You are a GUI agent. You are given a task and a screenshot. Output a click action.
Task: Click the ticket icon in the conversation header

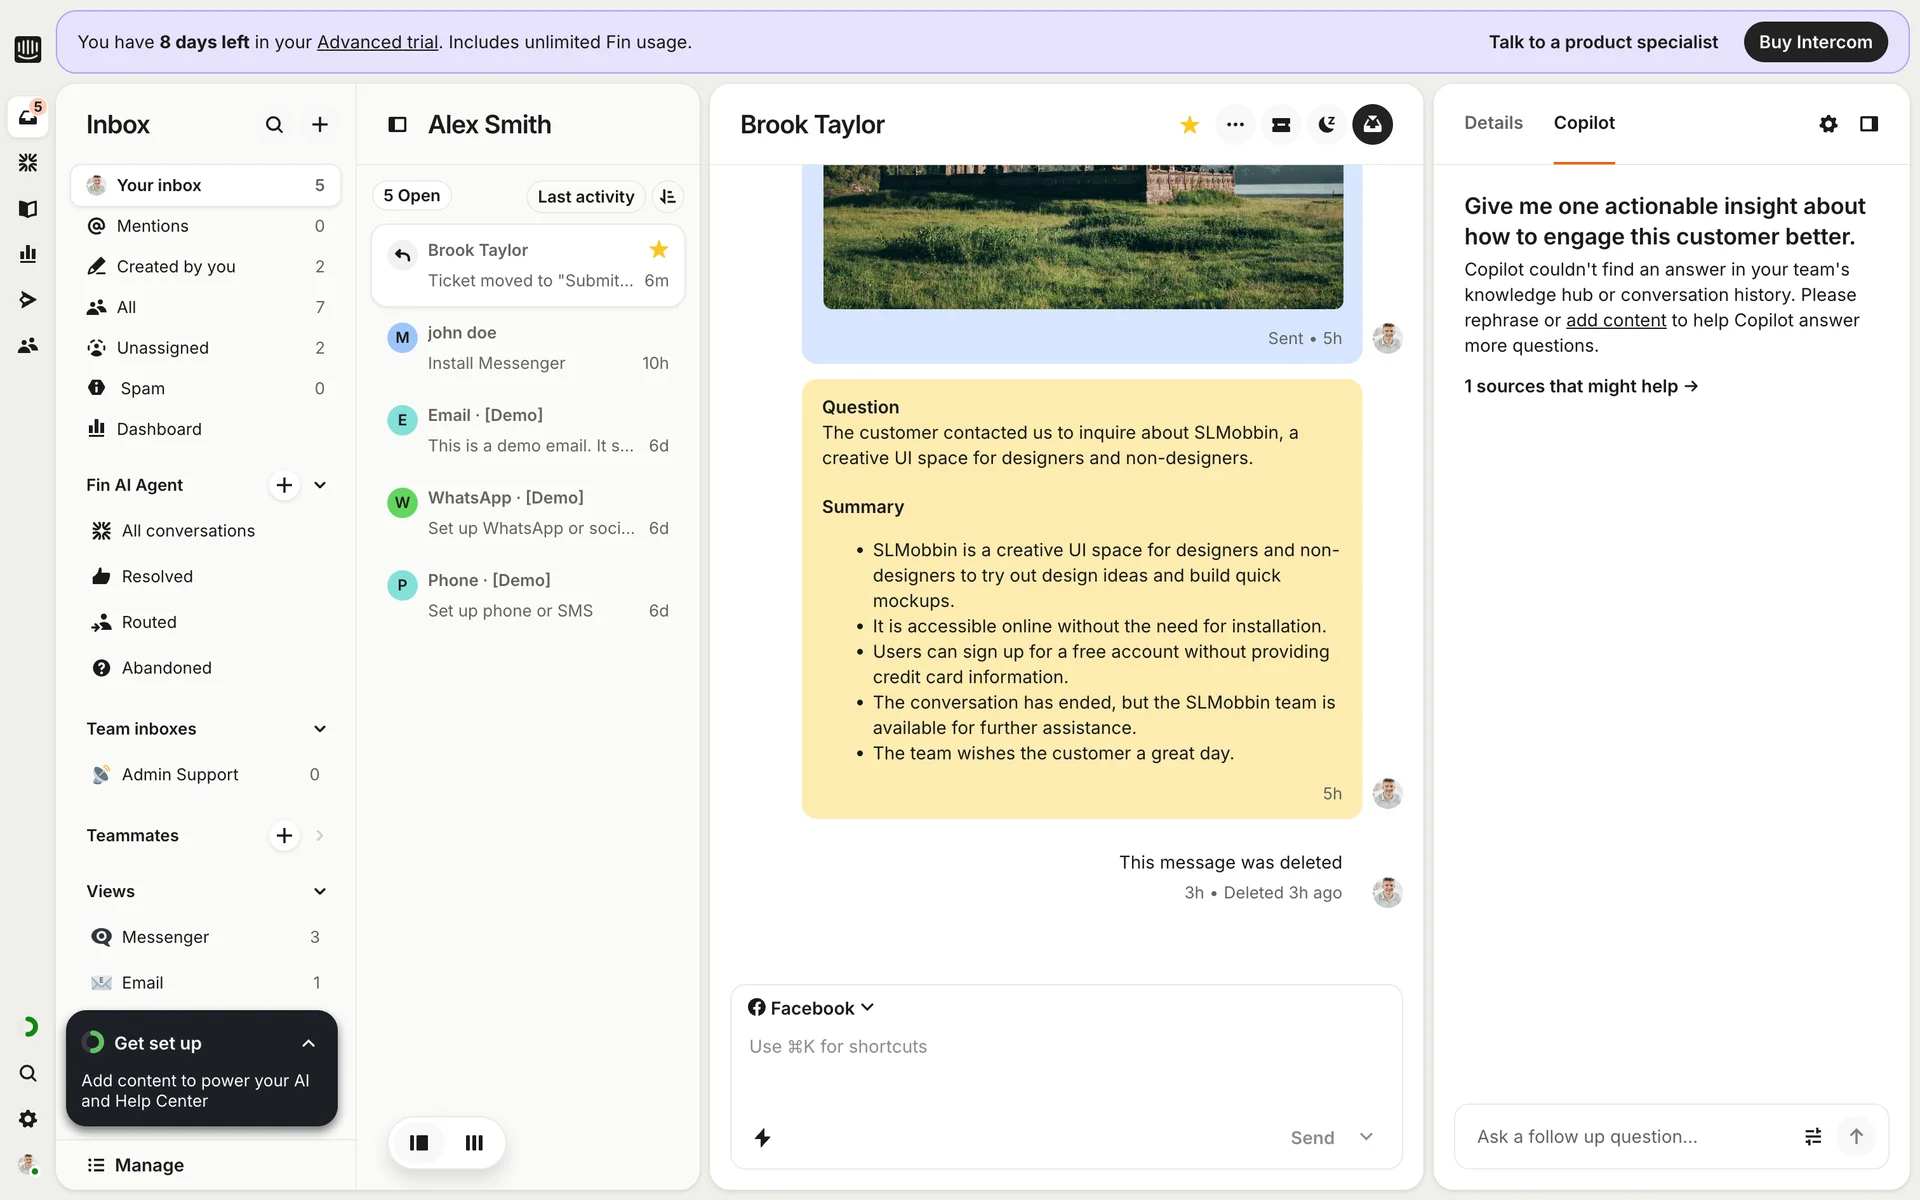coord(1281,125)
